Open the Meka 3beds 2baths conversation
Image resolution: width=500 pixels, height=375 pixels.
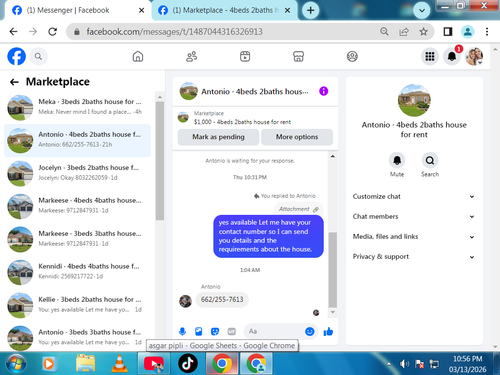pos(77,107)
